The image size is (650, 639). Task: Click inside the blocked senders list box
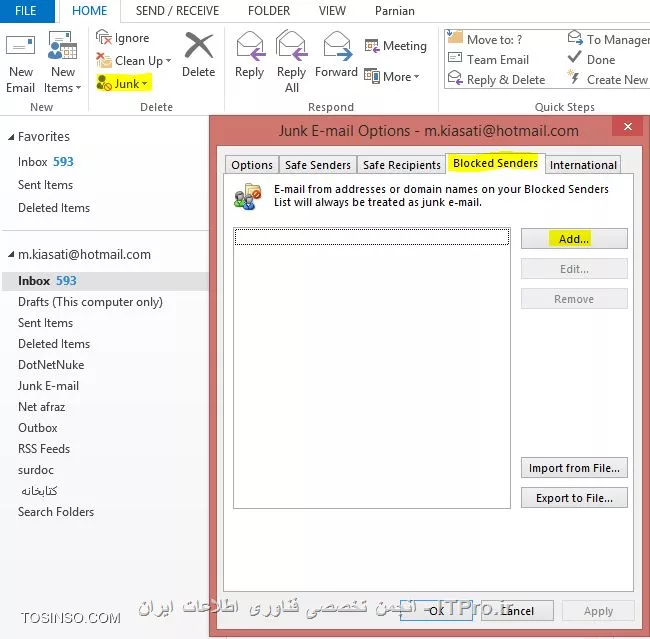(x=372, y=368)
